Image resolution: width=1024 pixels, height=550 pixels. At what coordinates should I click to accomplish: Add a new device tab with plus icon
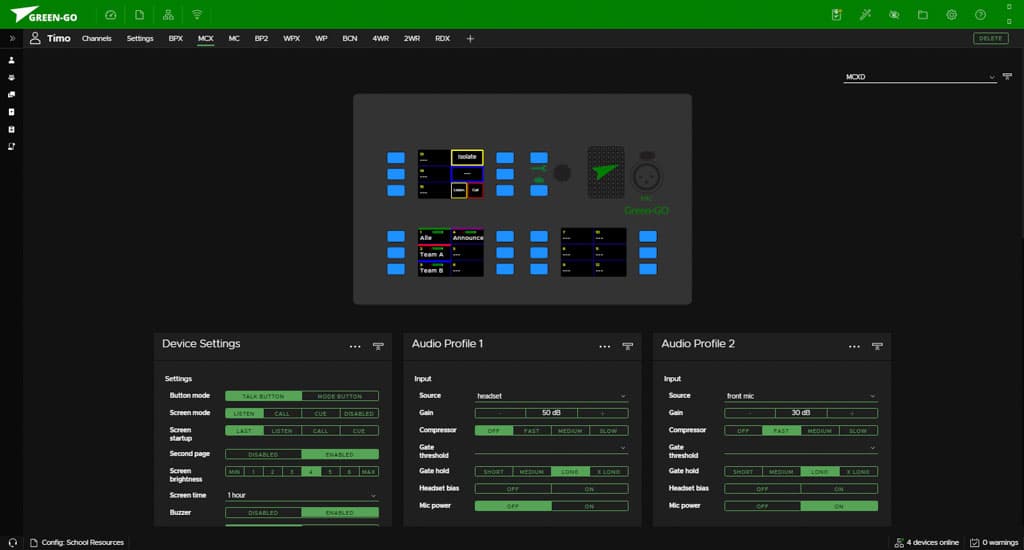[470, 38]
